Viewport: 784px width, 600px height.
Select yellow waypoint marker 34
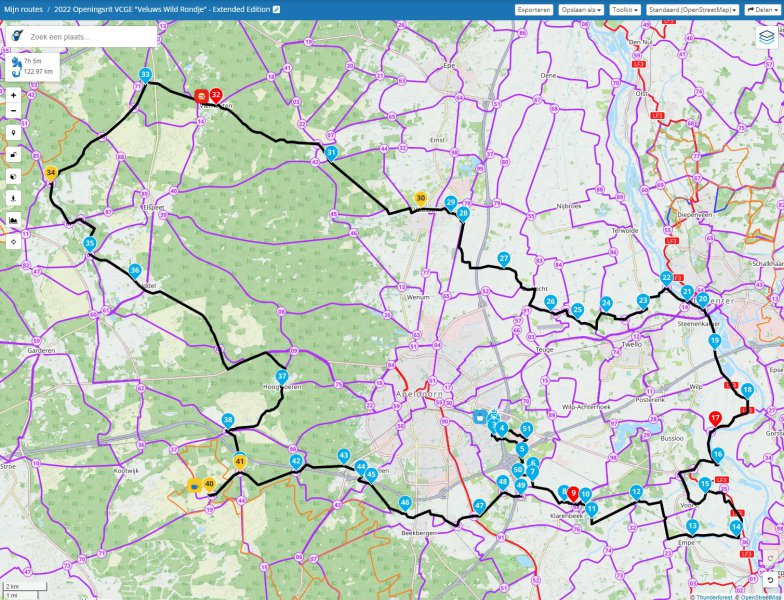51,173
